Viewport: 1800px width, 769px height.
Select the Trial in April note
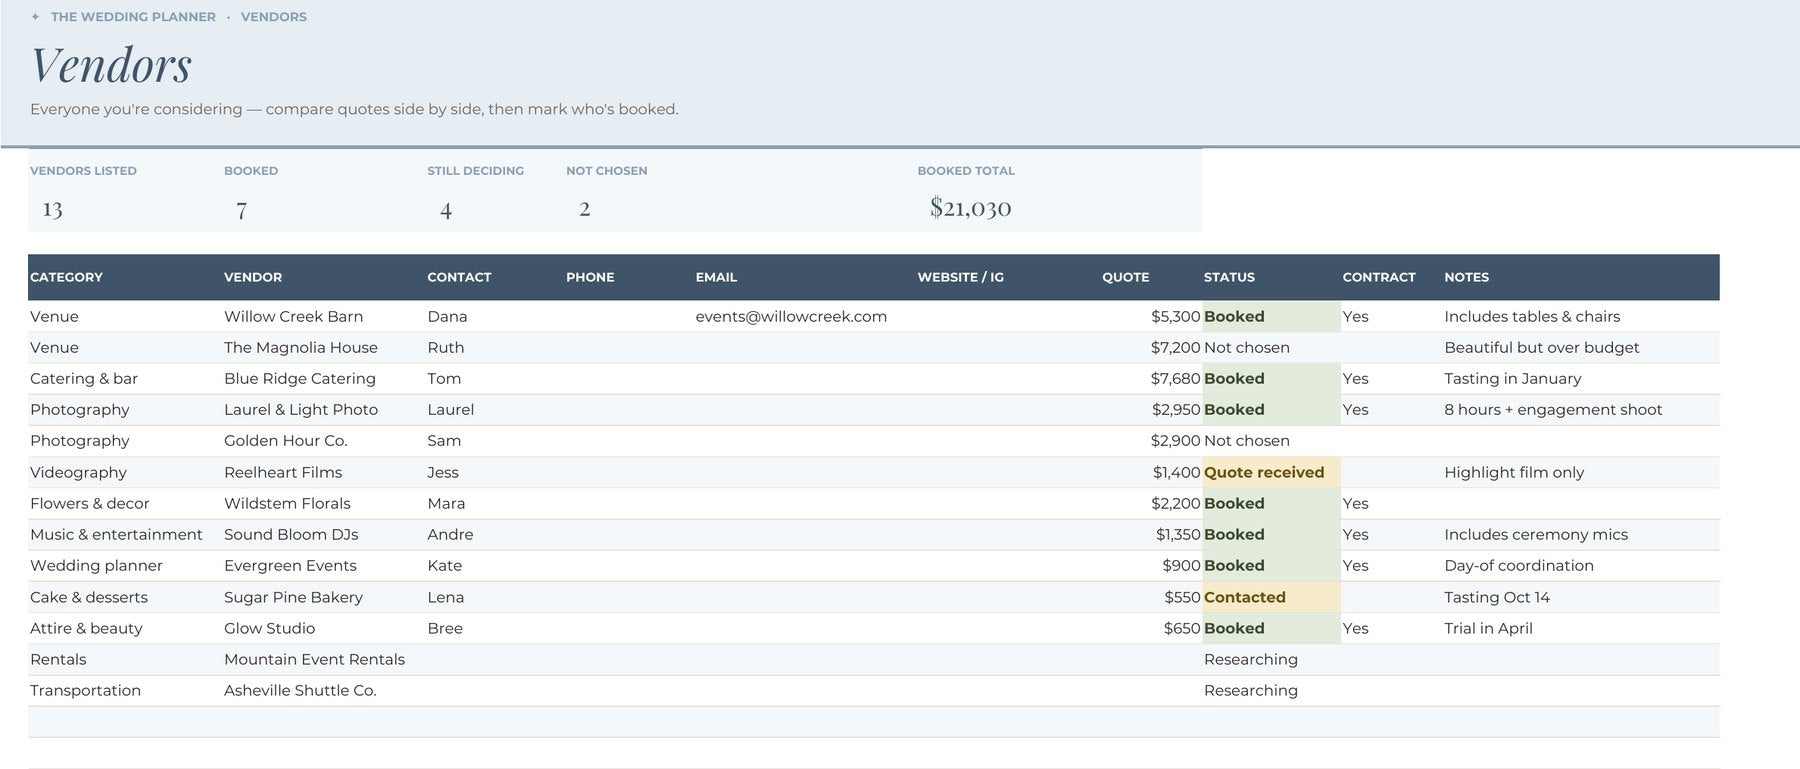pyautogui.click(x=1488, y=628)
